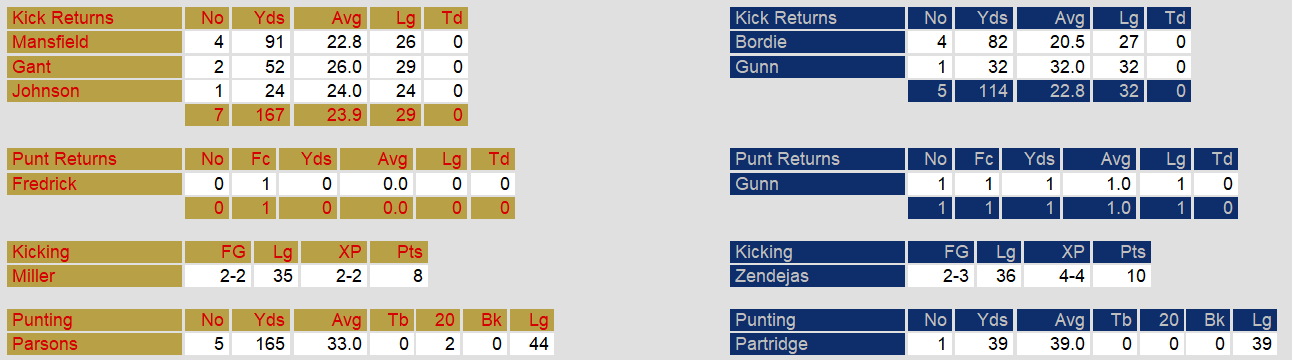Screen dimensions: 1292x360
Task: Click Johnson's kick return row name
Action: [x=45, y=91]
